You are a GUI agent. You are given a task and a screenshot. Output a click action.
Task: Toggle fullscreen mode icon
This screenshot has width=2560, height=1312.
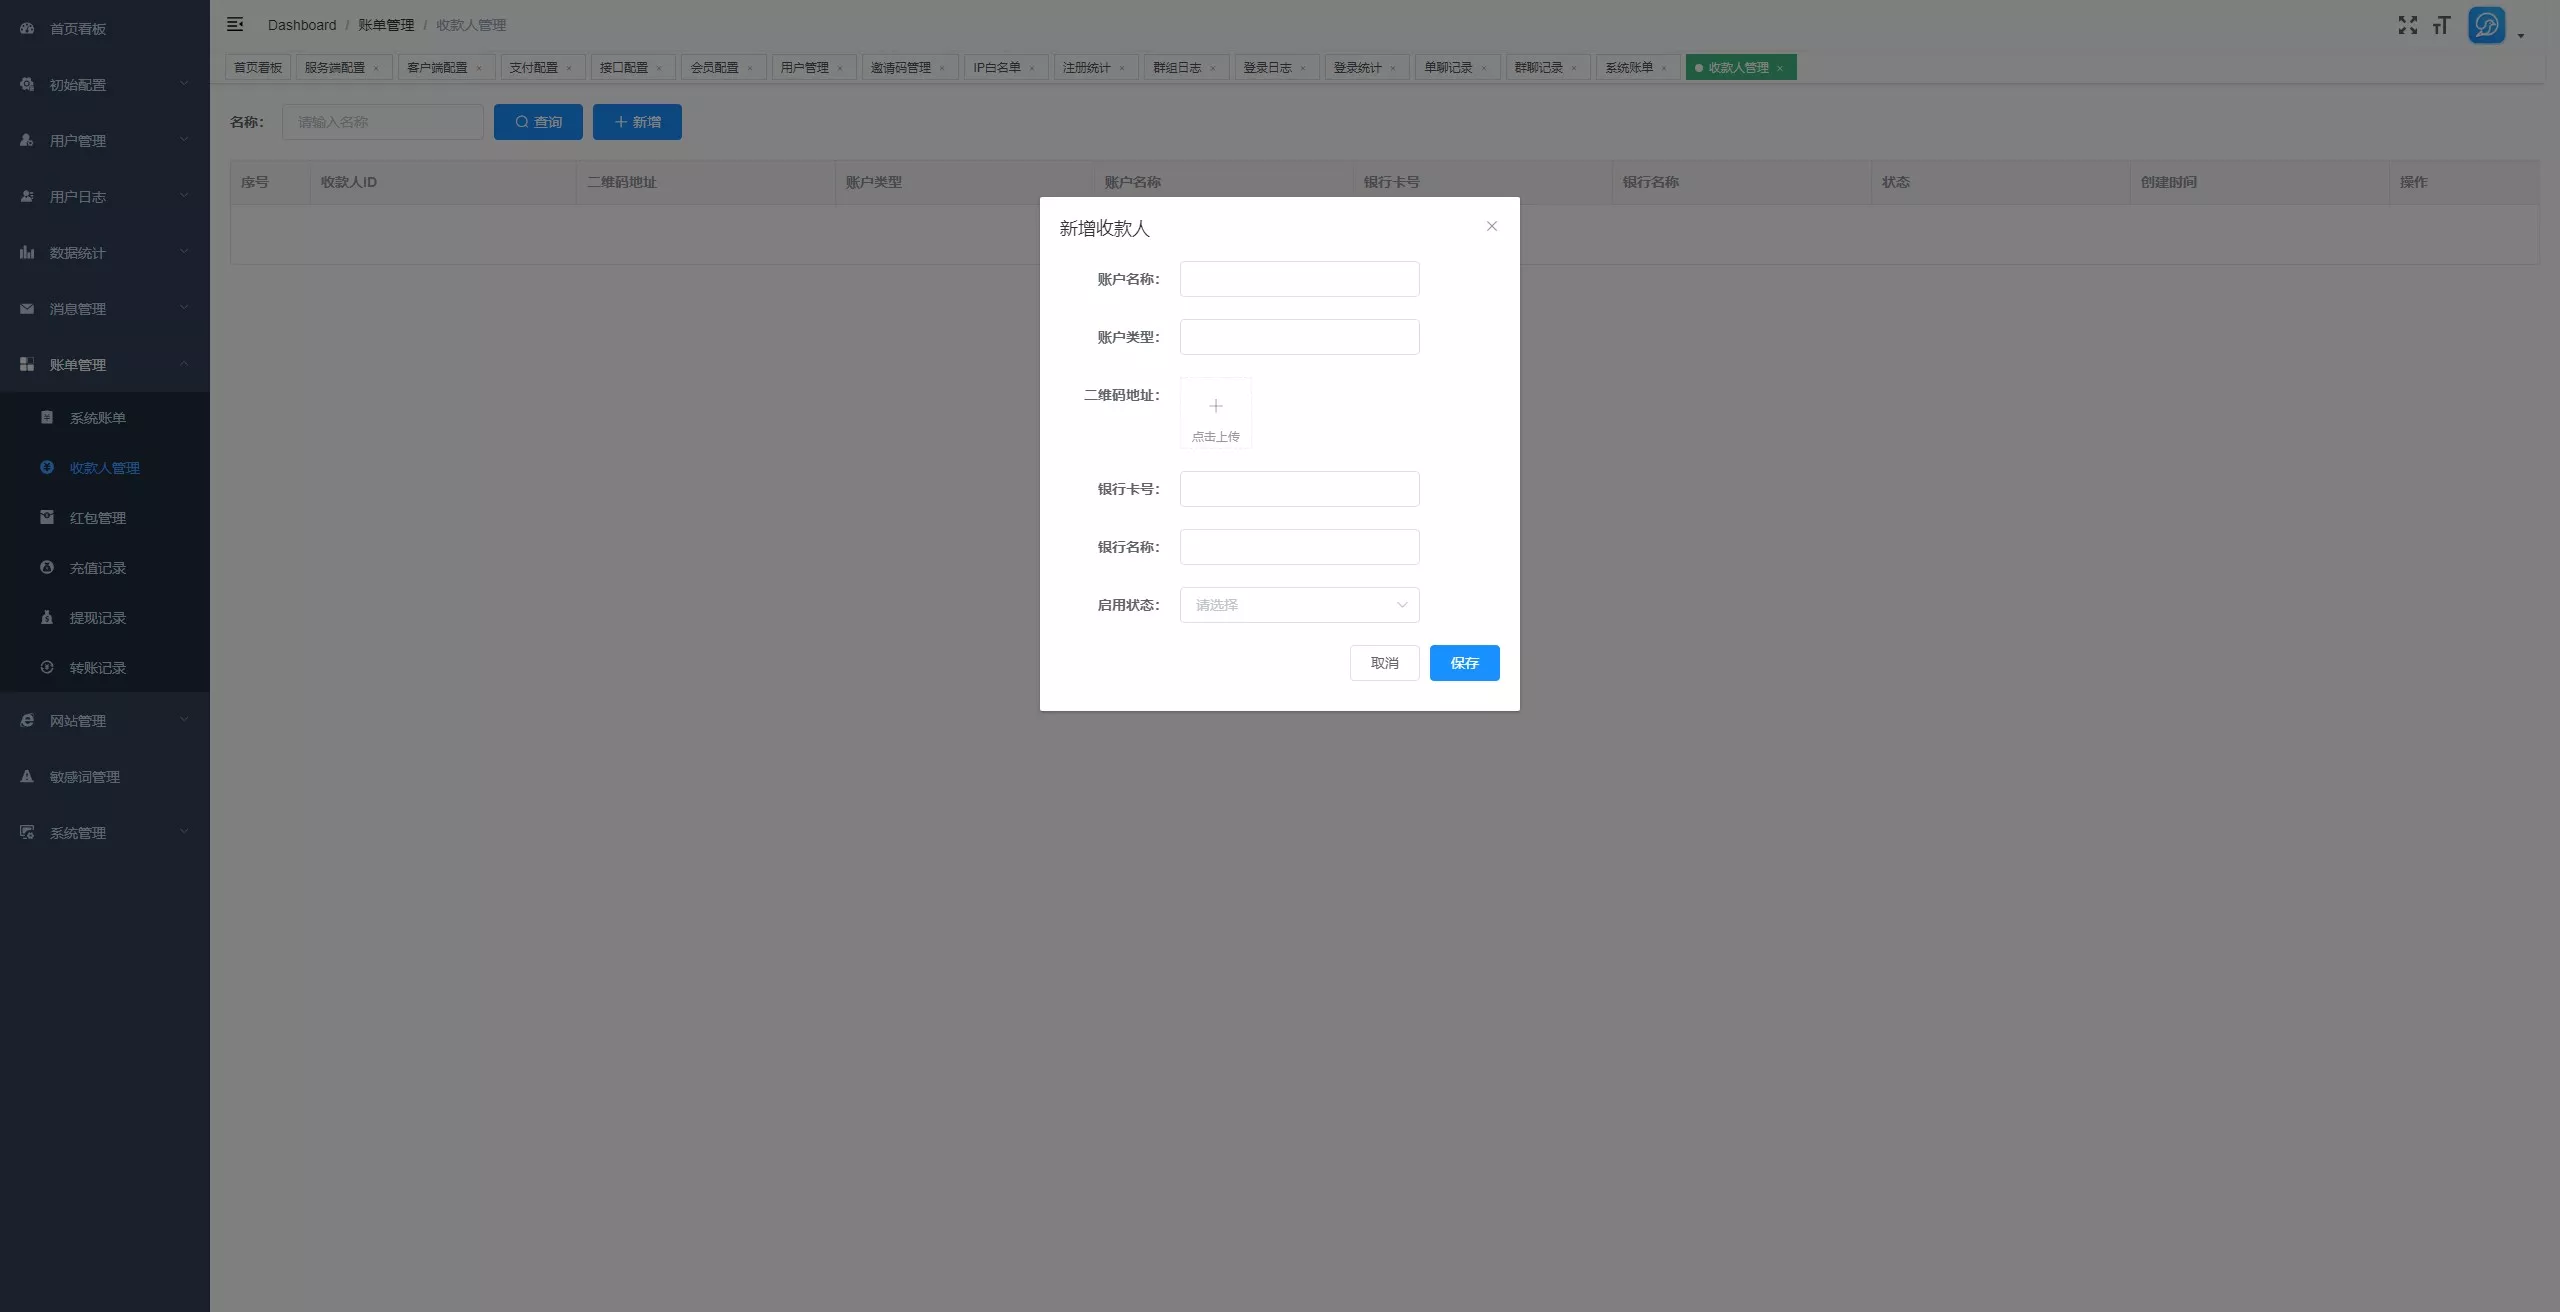click(x=2407, y=25)
